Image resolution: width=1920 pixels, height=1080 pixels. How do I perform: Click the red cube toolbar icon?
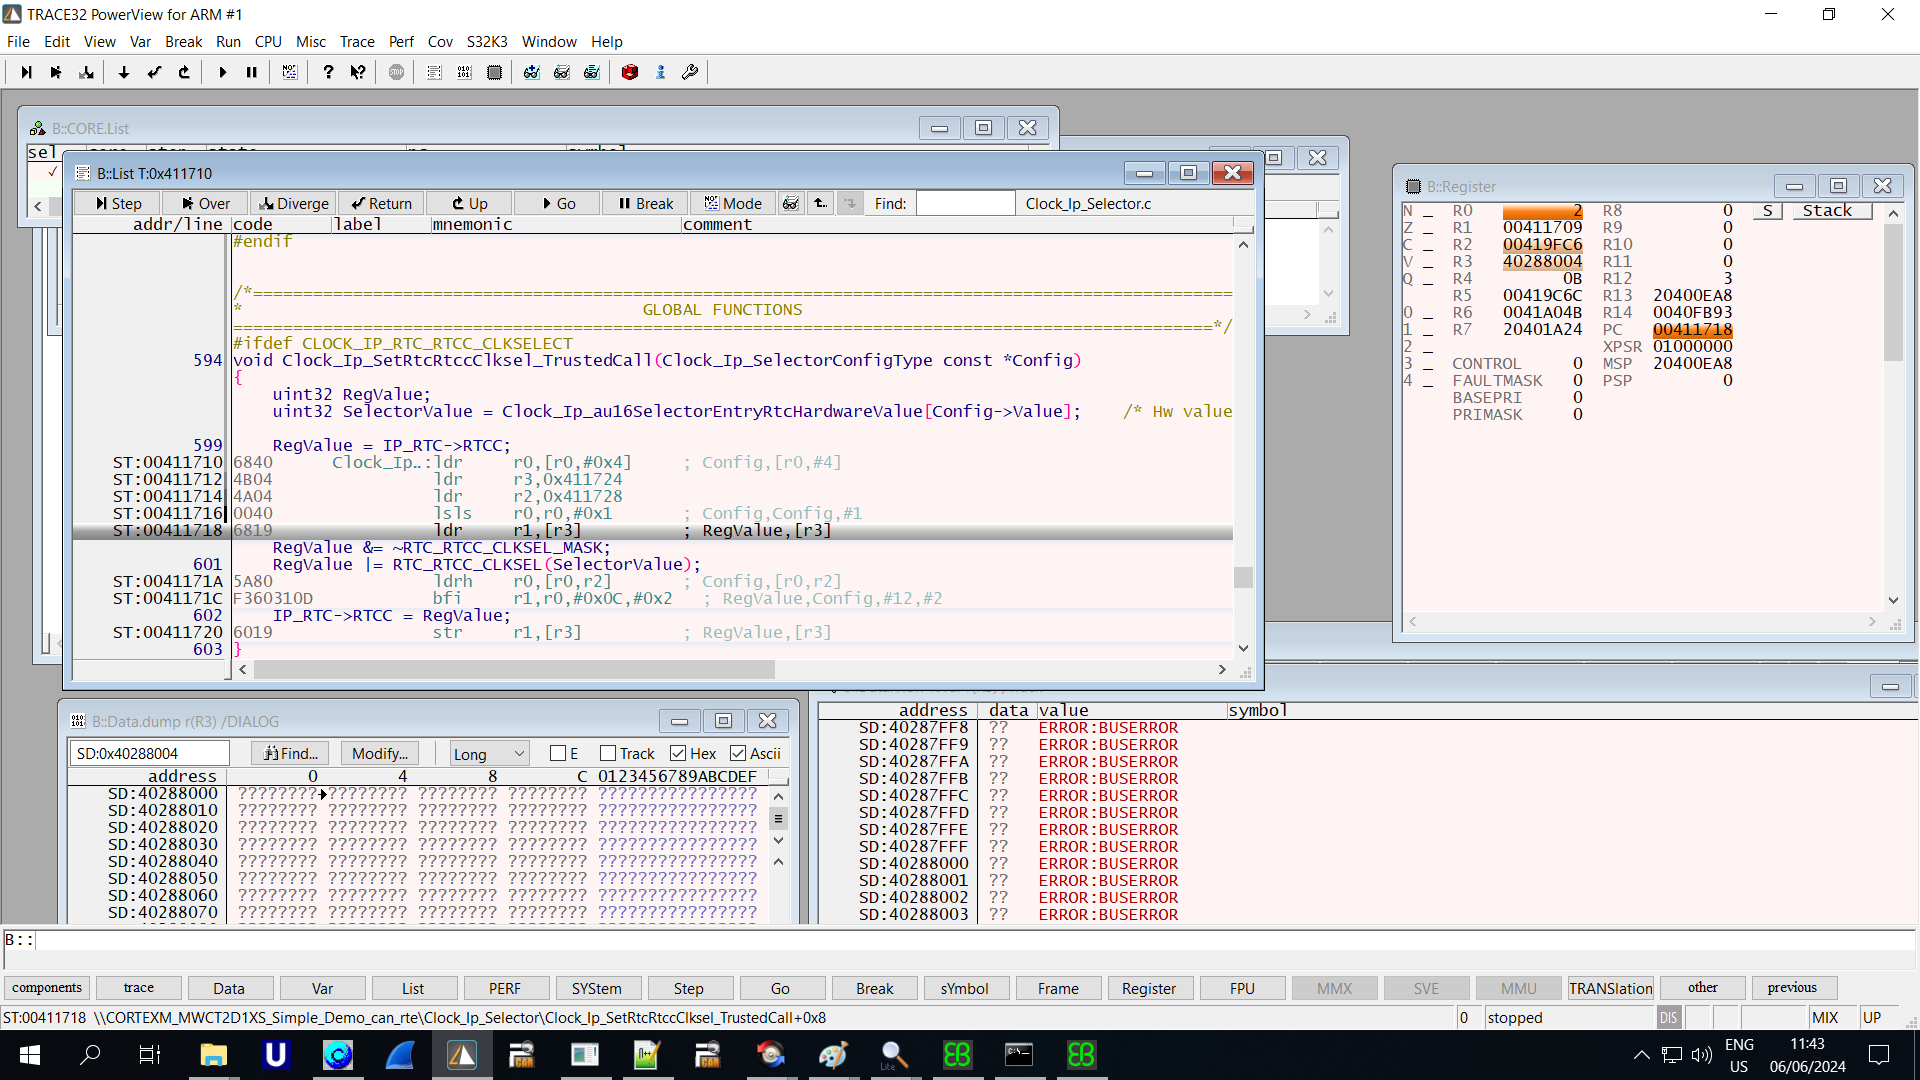(x=629, y=72)
